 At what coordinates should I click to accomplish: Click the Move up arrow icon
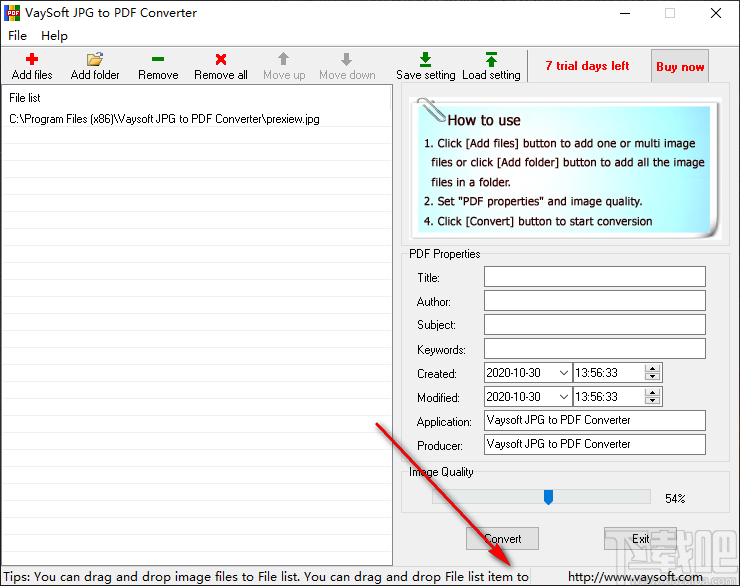(284, 59)
